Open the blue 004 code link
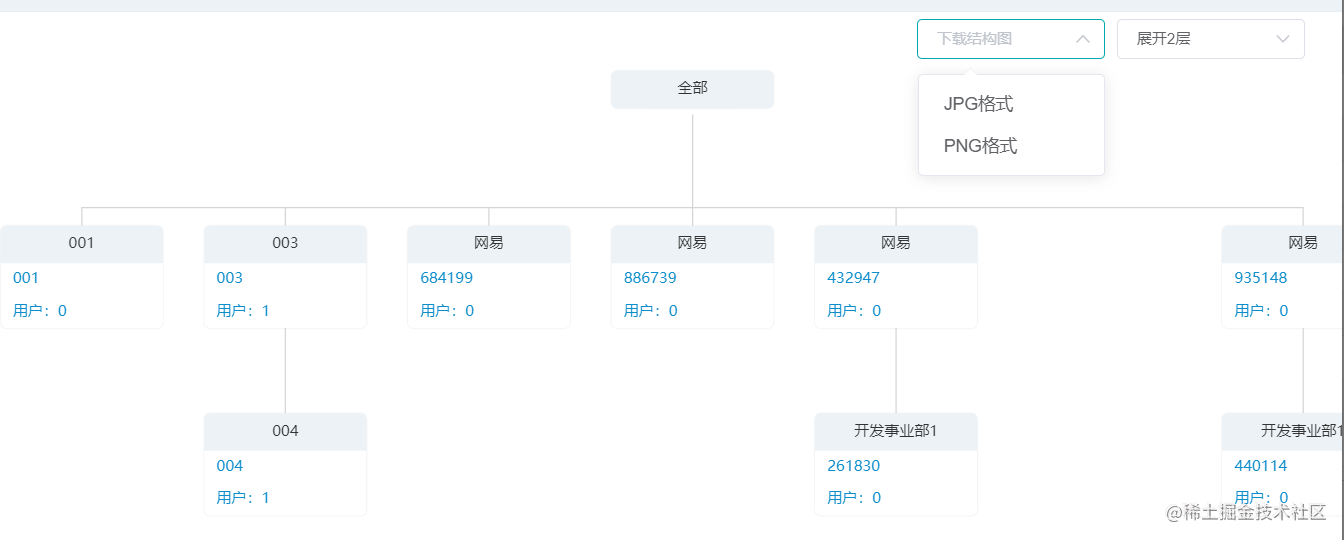The image size is (1344, 540). (230, 466)
